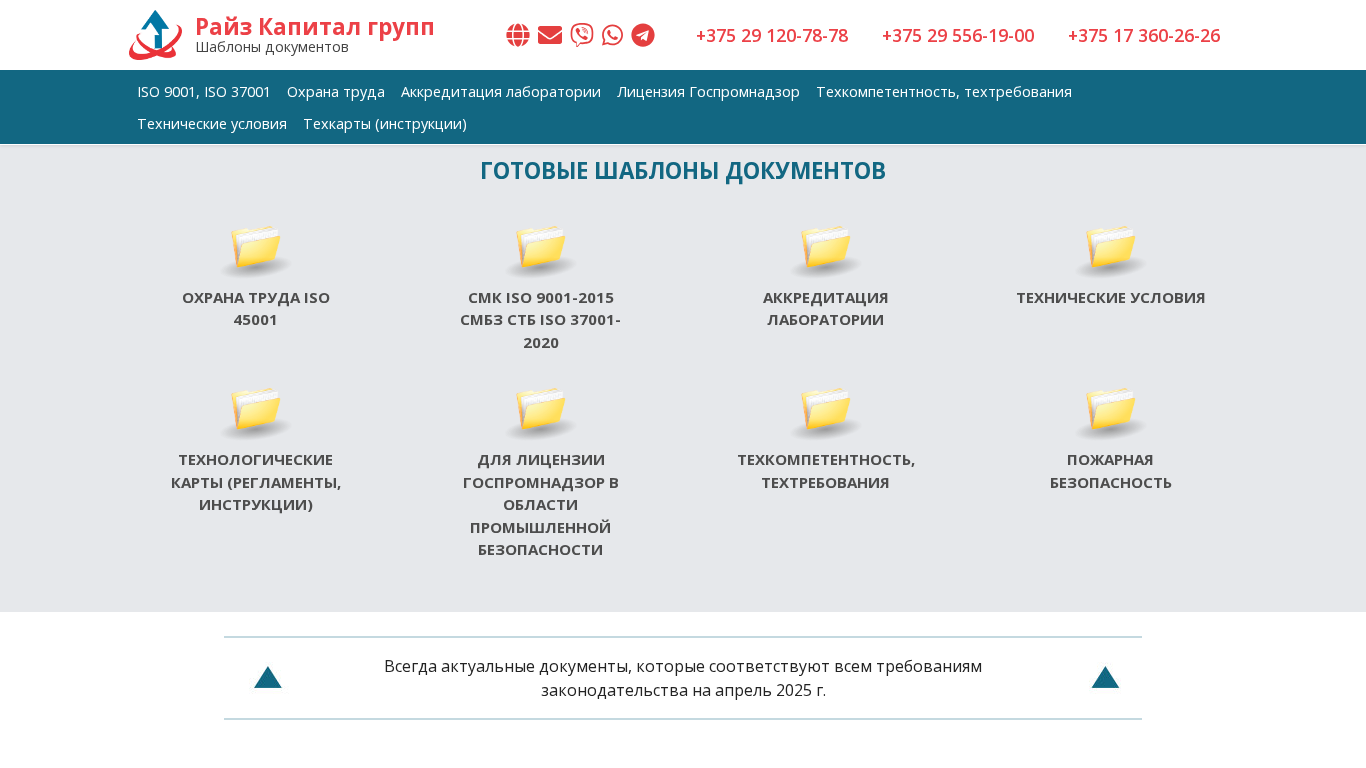
Task: Click the right blue up-arrow triangle
Action: (1105, 677)
